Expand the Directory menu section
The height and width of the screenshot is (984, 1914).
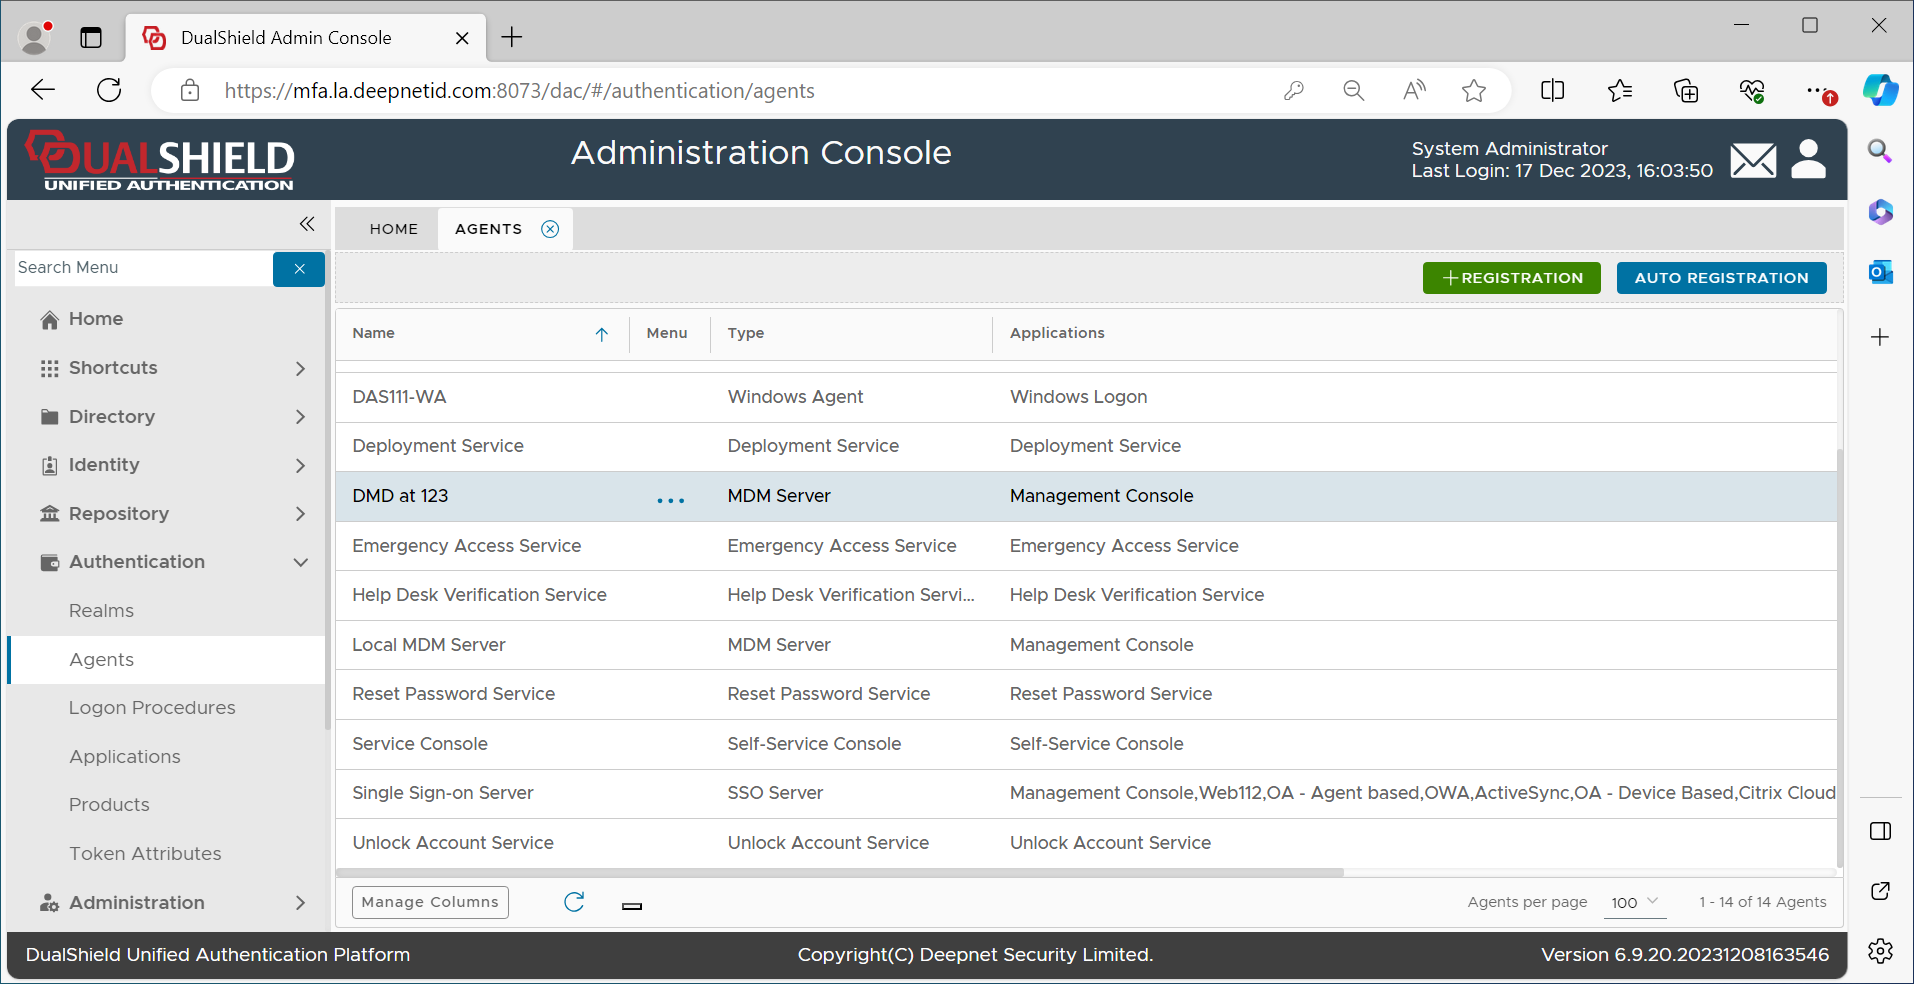(x=300, y=417)
